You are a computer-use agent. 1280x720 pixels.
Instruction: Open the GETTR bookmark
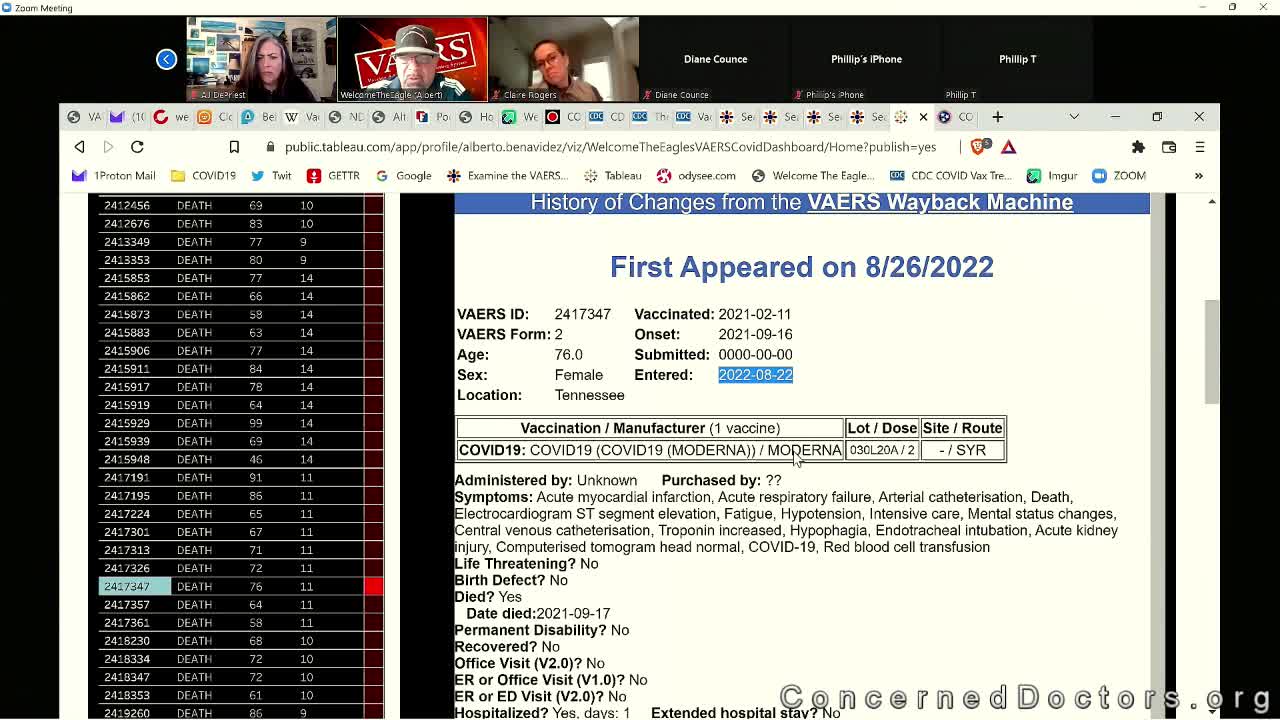click(x=333, y=176)
